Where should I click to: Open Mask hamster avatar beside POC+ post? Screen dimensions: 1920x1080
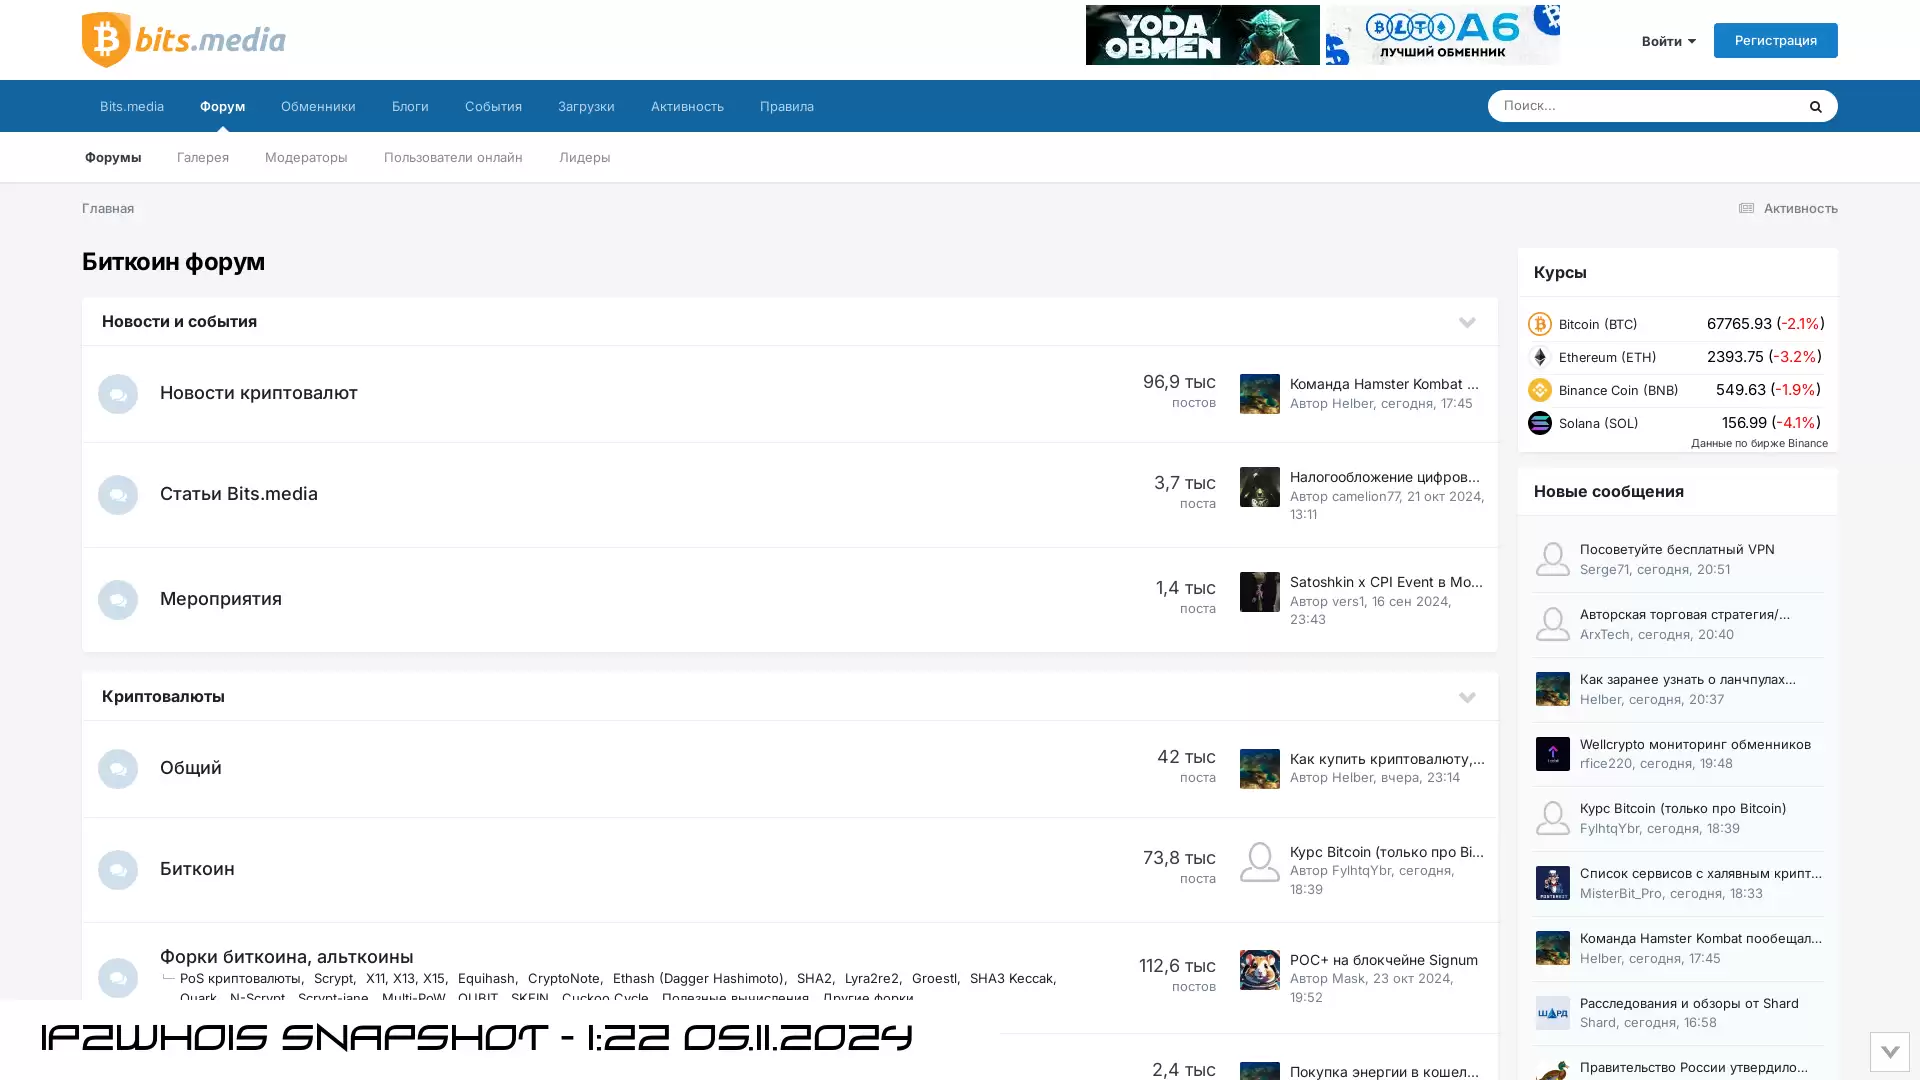1259,970
